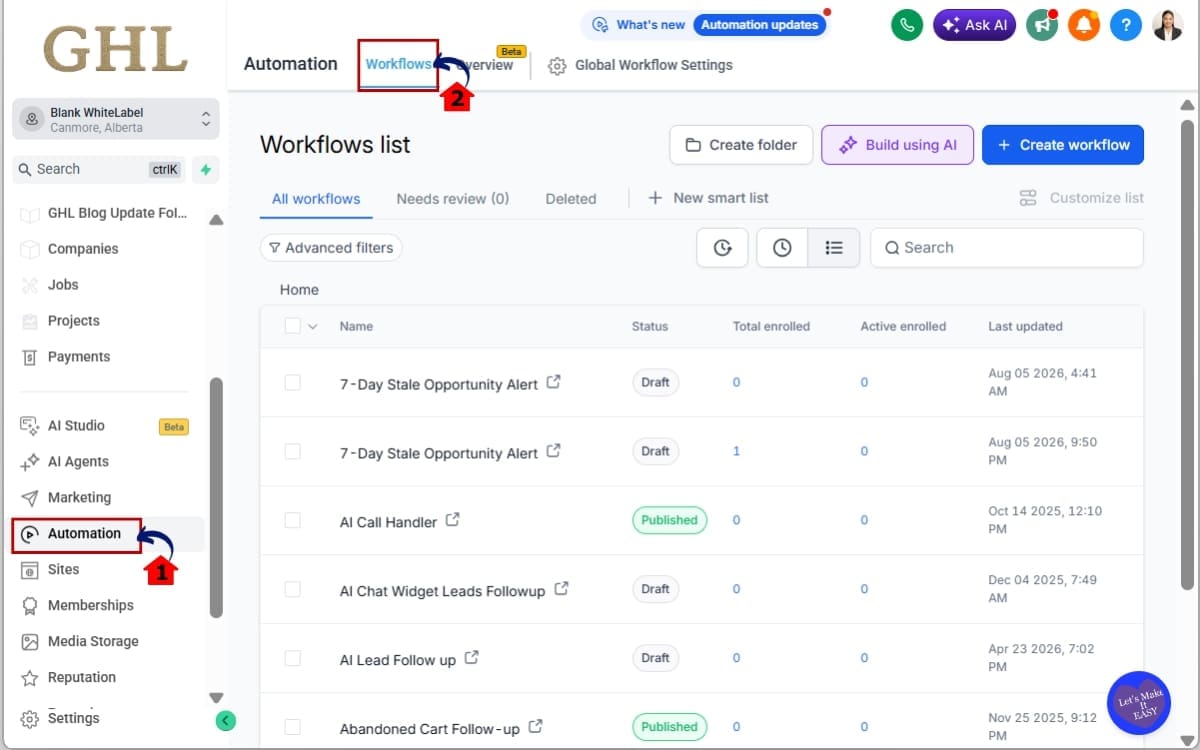Select the All workflows tab

(316, 199)
